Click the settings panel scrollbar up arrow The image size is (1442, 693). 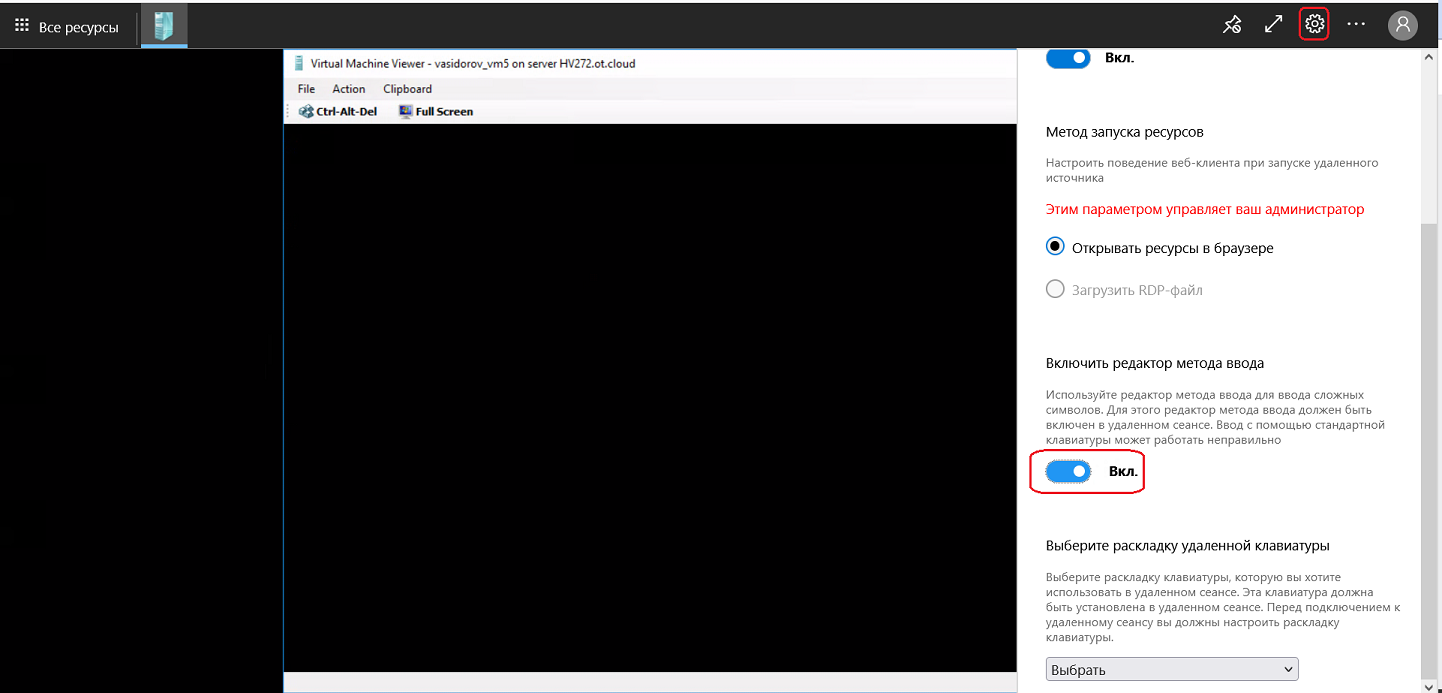coord(1429,58)
